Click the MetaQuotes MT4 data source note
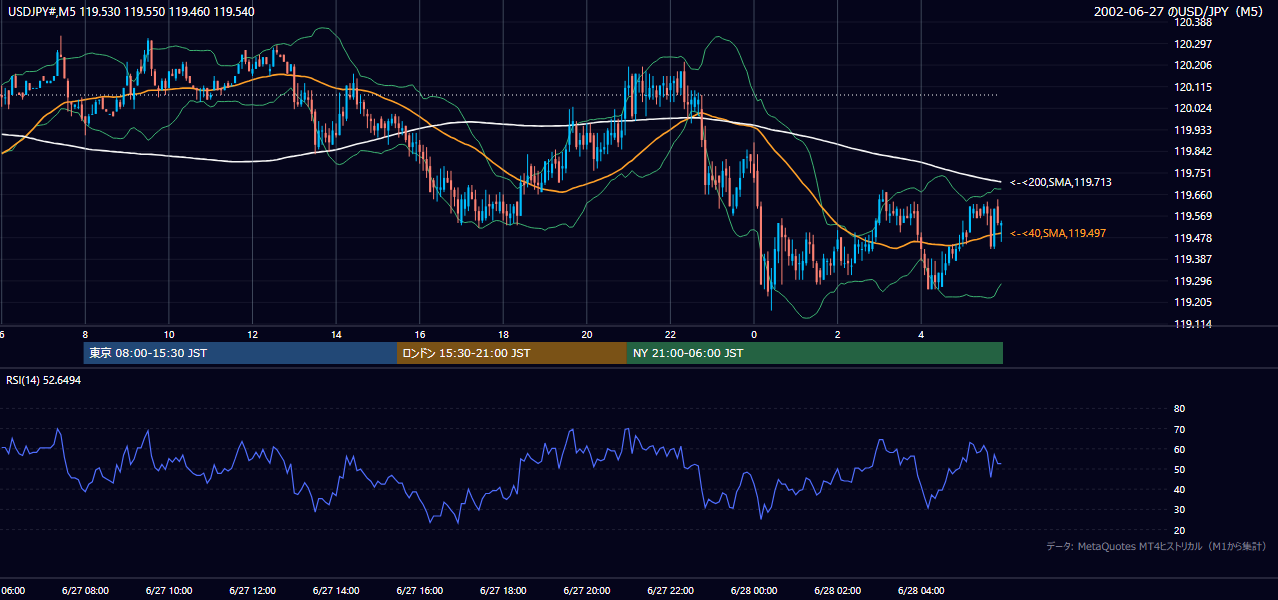 [x=1156, y=546]
